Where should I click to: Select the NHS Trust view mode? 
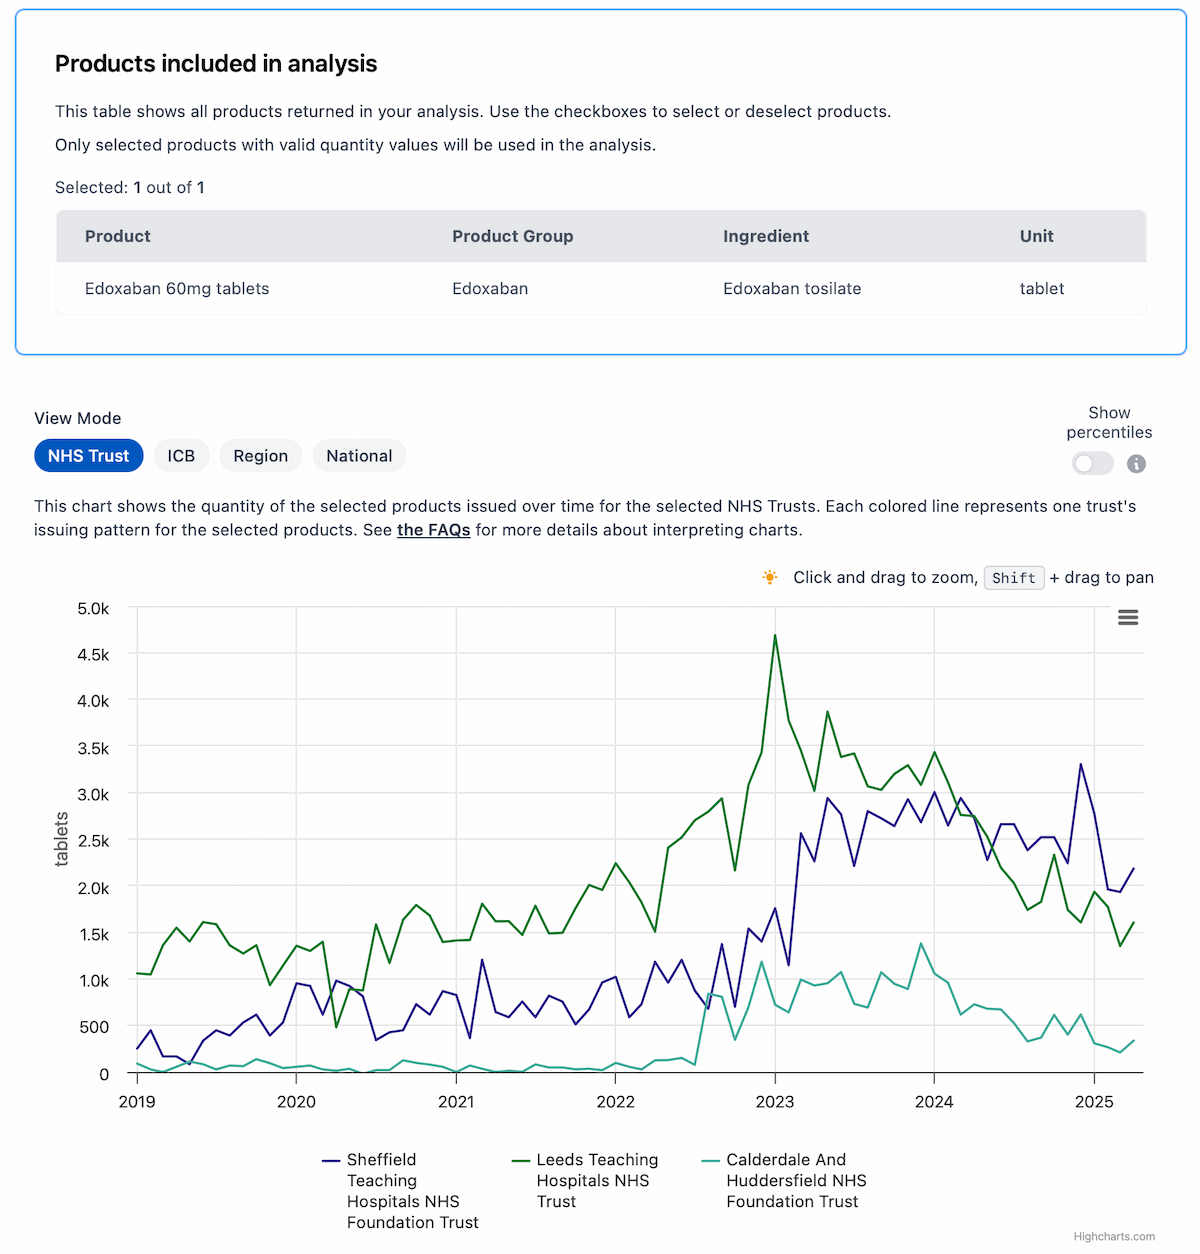click(88, 456)
